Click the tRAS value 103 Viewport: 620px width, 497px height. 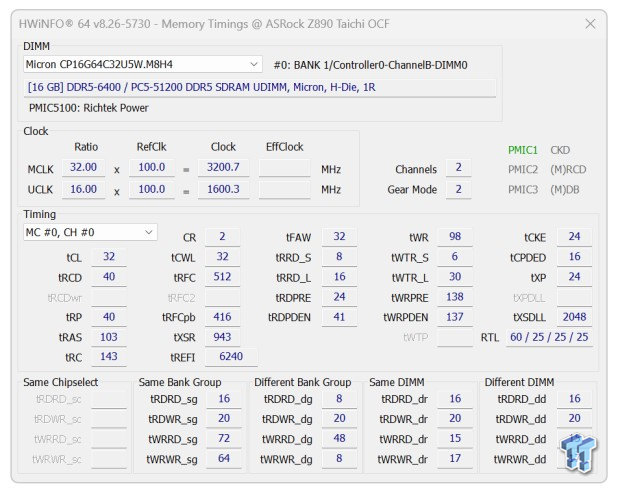pyautogui.click(x=109, y=337)
